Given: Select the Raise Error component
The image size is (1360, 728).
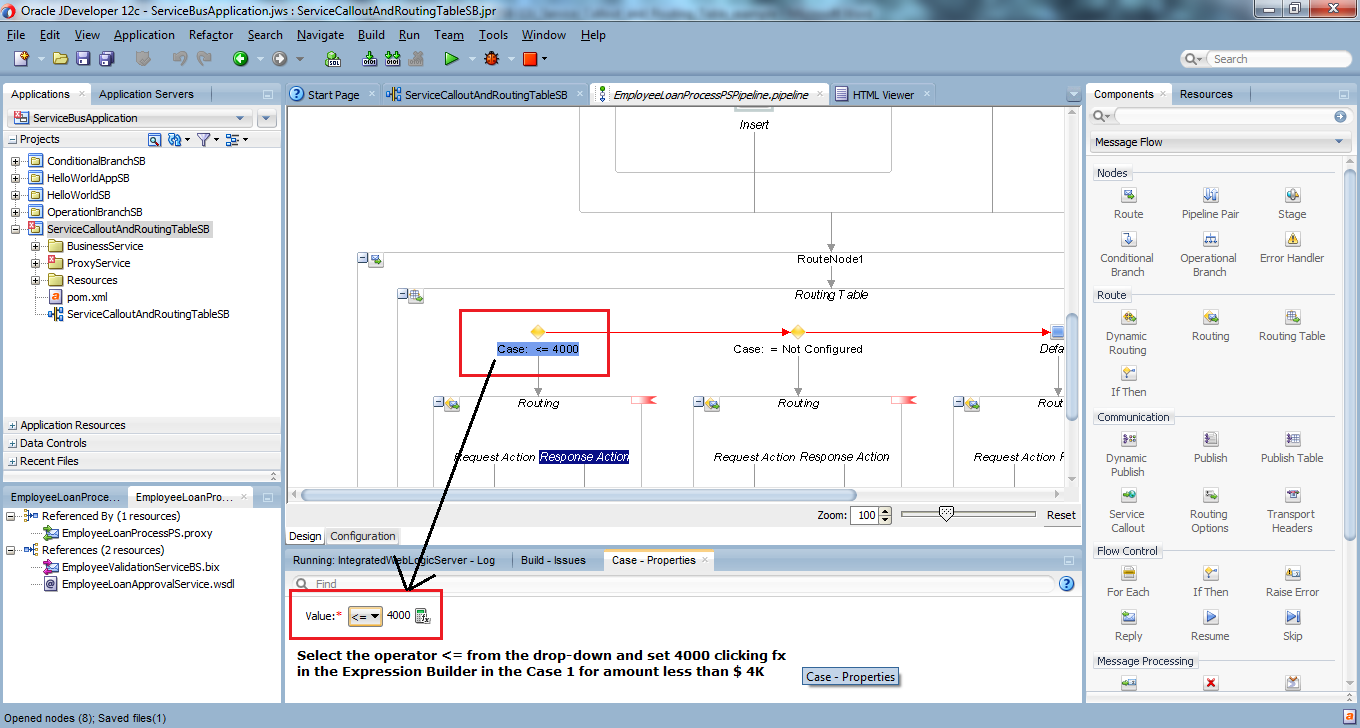Looking at the screenshot, I should tap(1292, 581).
